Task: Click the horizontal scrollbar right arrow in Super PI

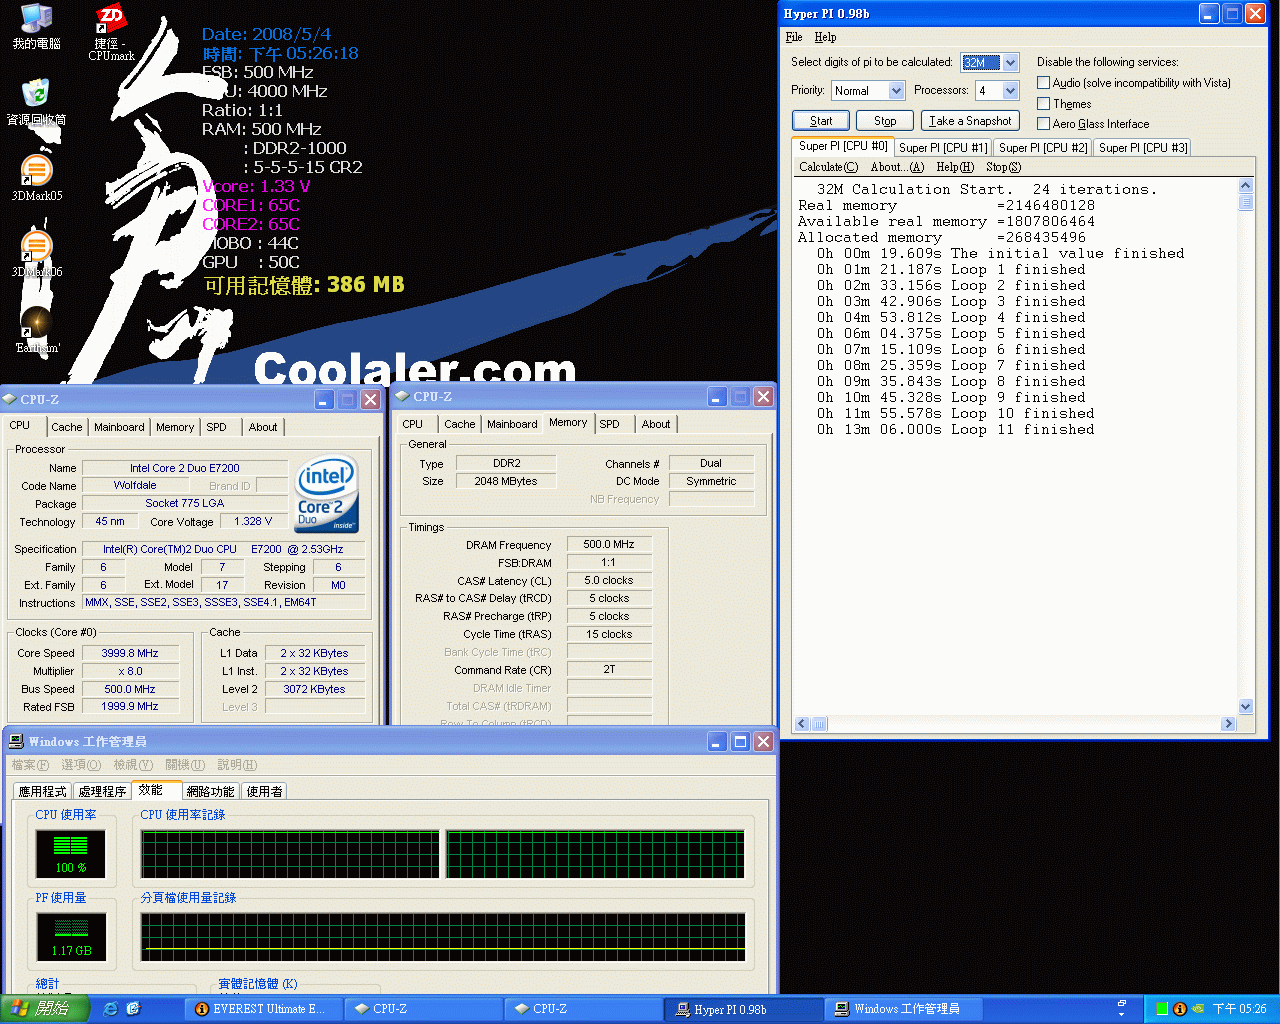Action: (x=1229, y=723)
